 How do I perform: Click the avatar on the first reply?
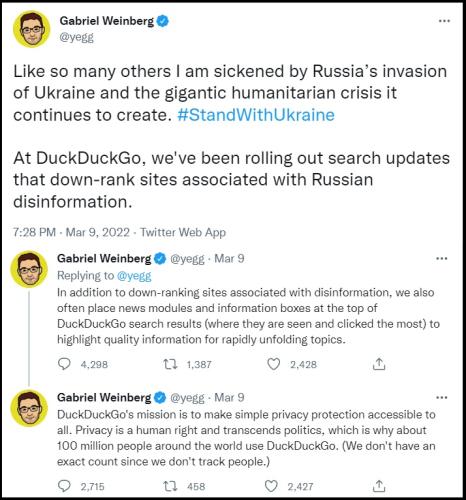(29, 269)
